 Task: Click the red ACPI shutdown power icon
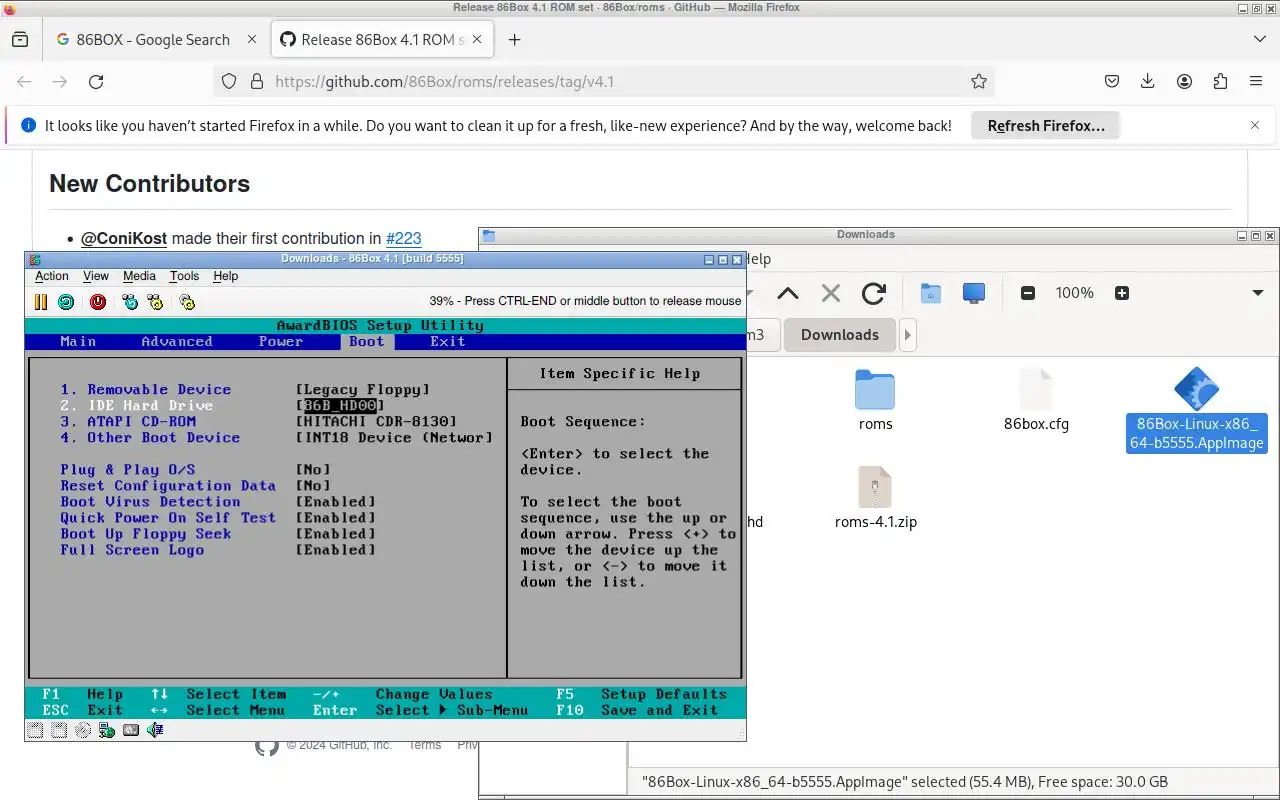tap(98, 301)
